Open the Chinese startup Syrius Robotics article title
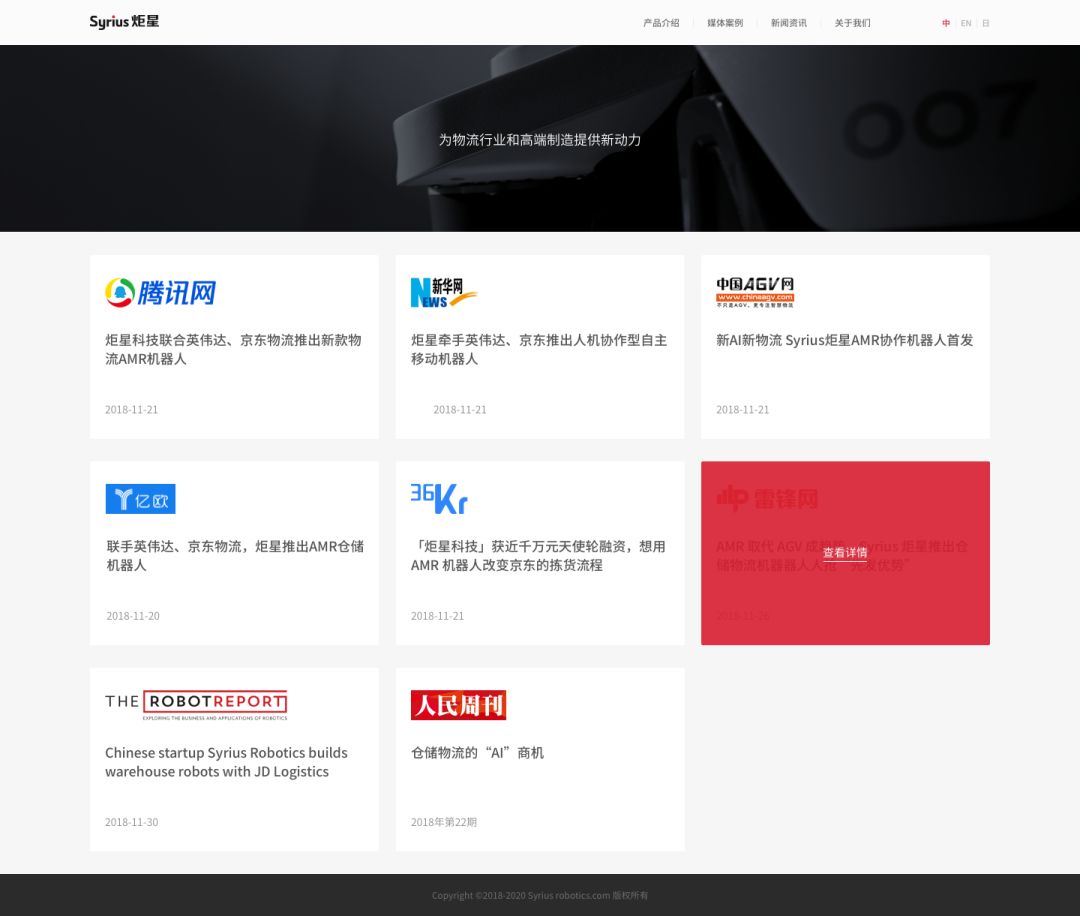The width and height of the screenshot is (1080, 916). 226,762
